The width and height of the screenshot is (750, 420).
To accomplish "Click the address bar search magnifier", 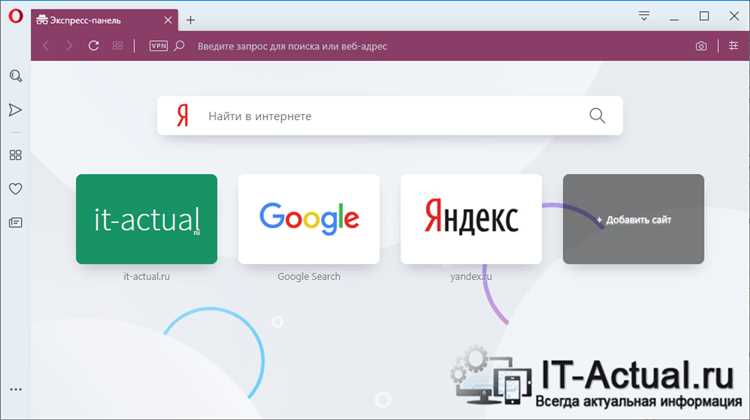I will [179, 46].
